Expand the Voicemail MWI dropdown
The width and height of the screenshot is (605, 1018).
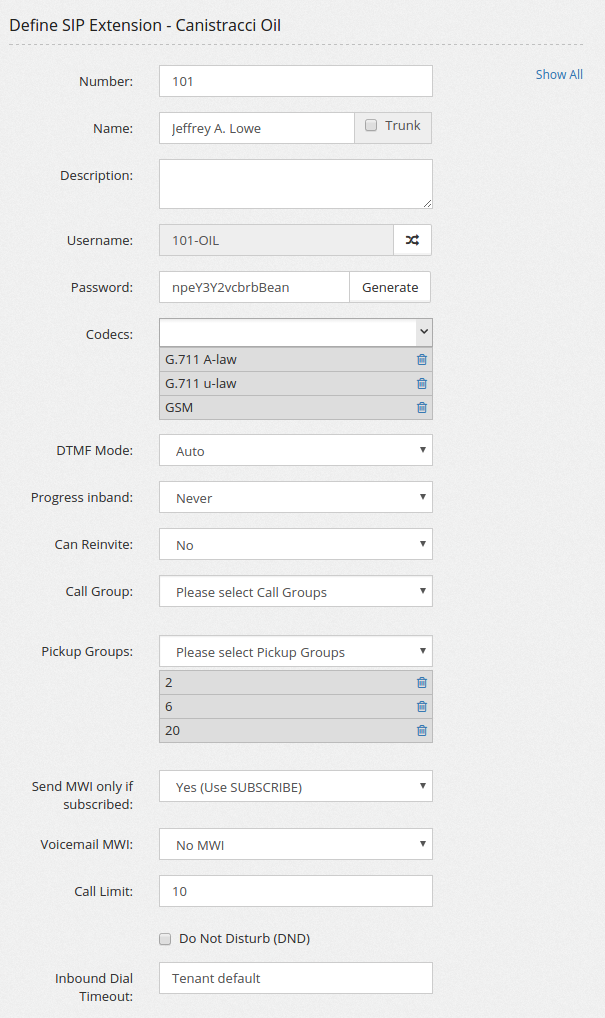coord(295,845)
